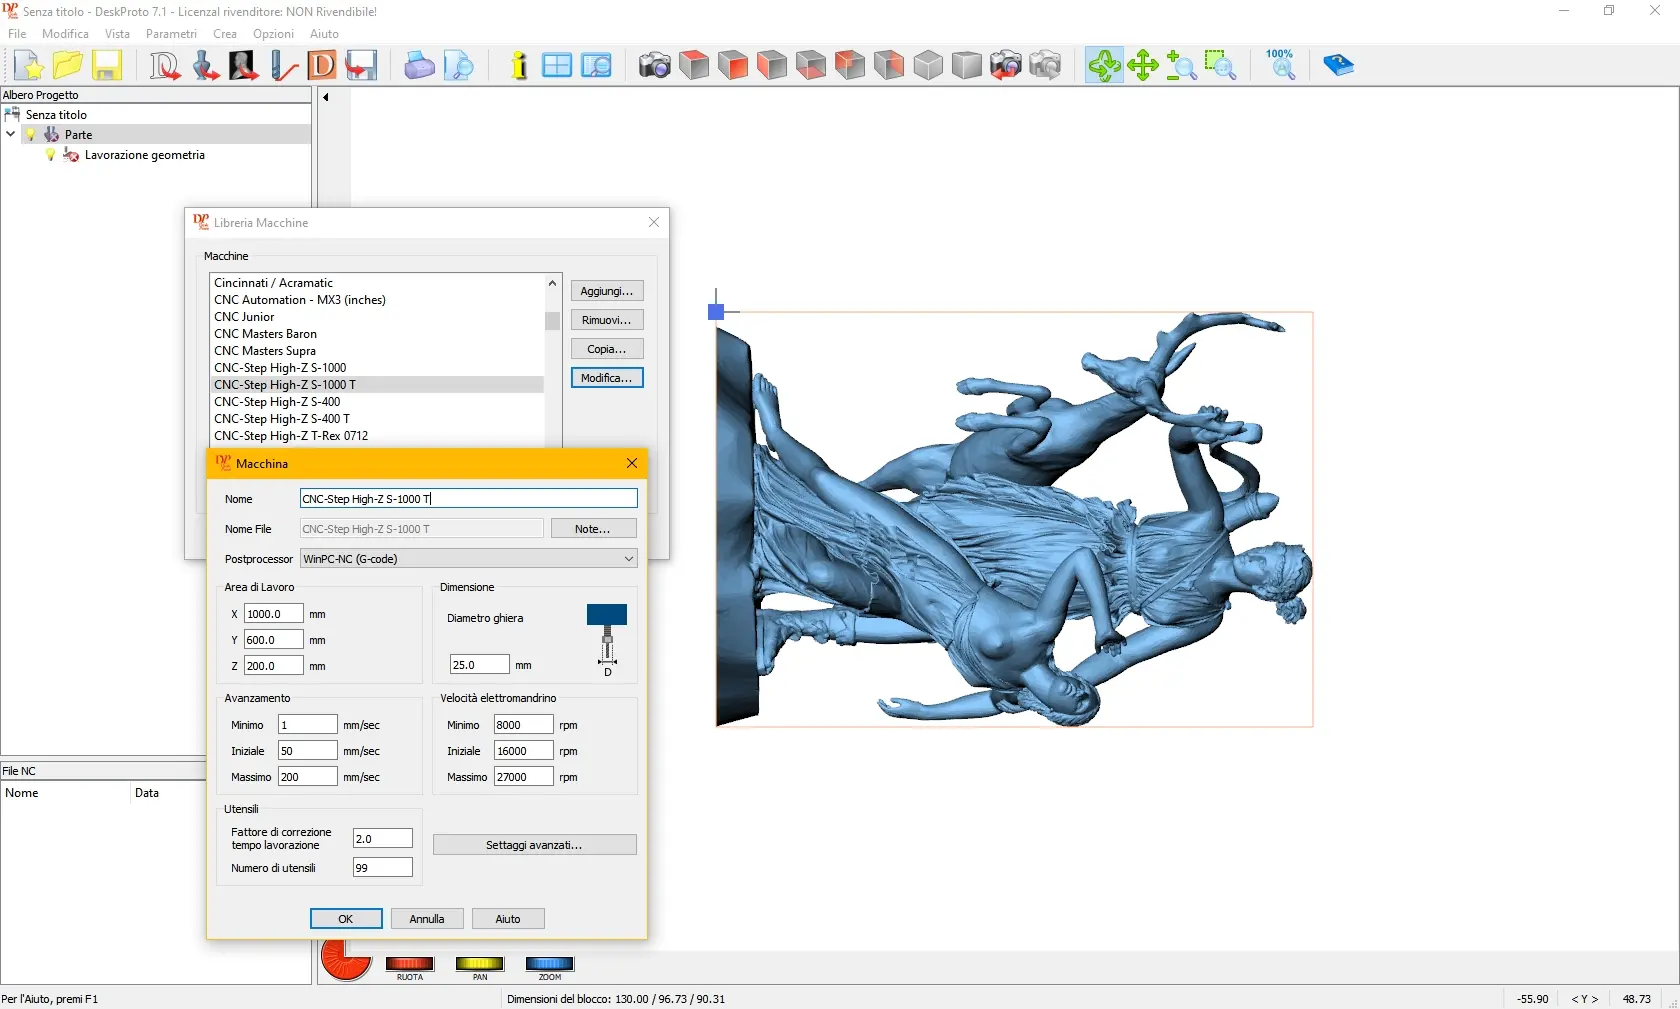Click the printer icon

pyautogui.click(x=419, y=65)
